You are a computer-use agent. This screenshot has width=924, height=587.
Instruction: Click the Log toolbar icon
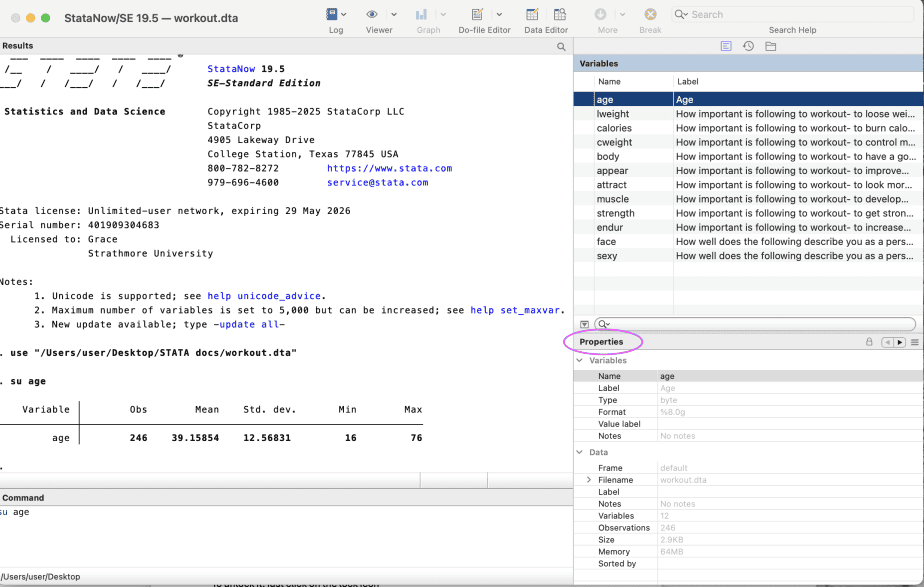coord(330,14)
